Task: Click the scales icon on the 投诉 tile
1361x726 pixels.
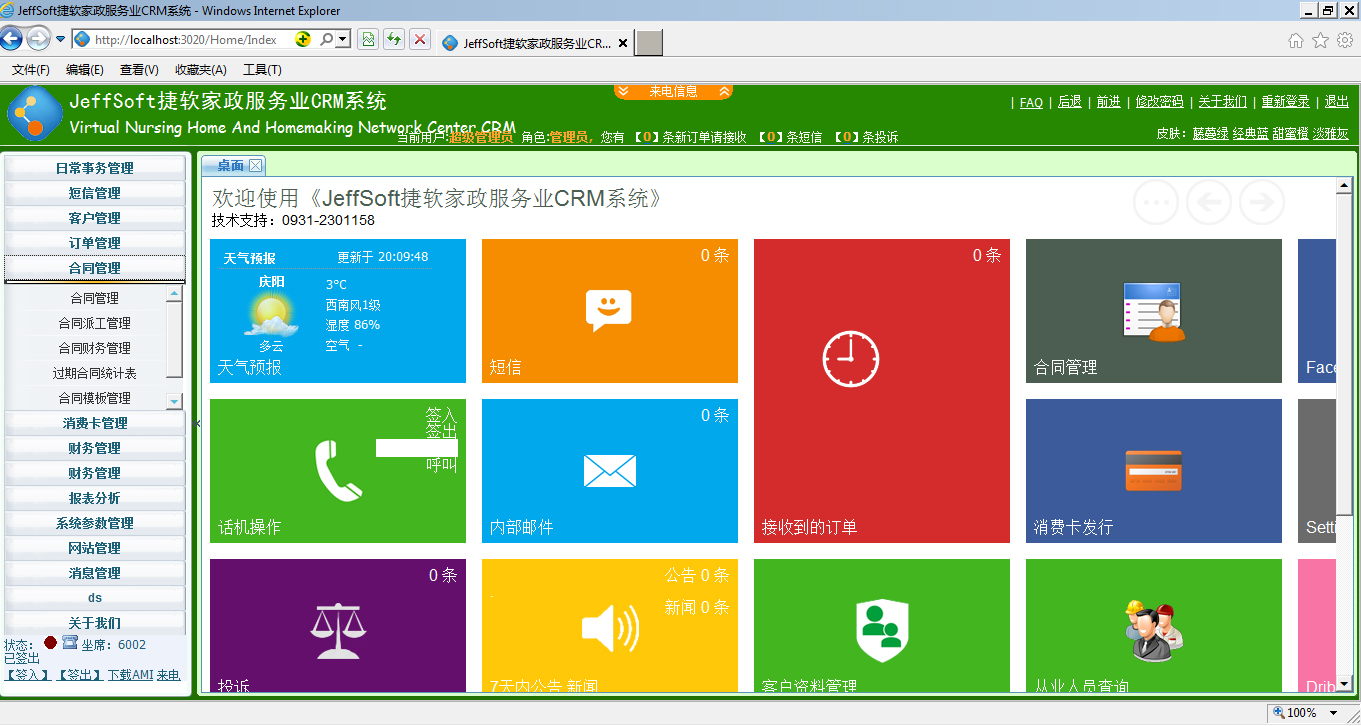Action: click(337, 631)
